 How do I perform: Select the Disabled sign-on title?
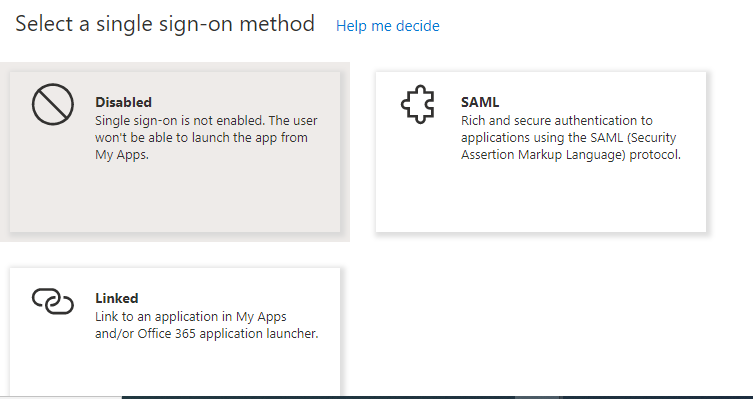[123, 102]
